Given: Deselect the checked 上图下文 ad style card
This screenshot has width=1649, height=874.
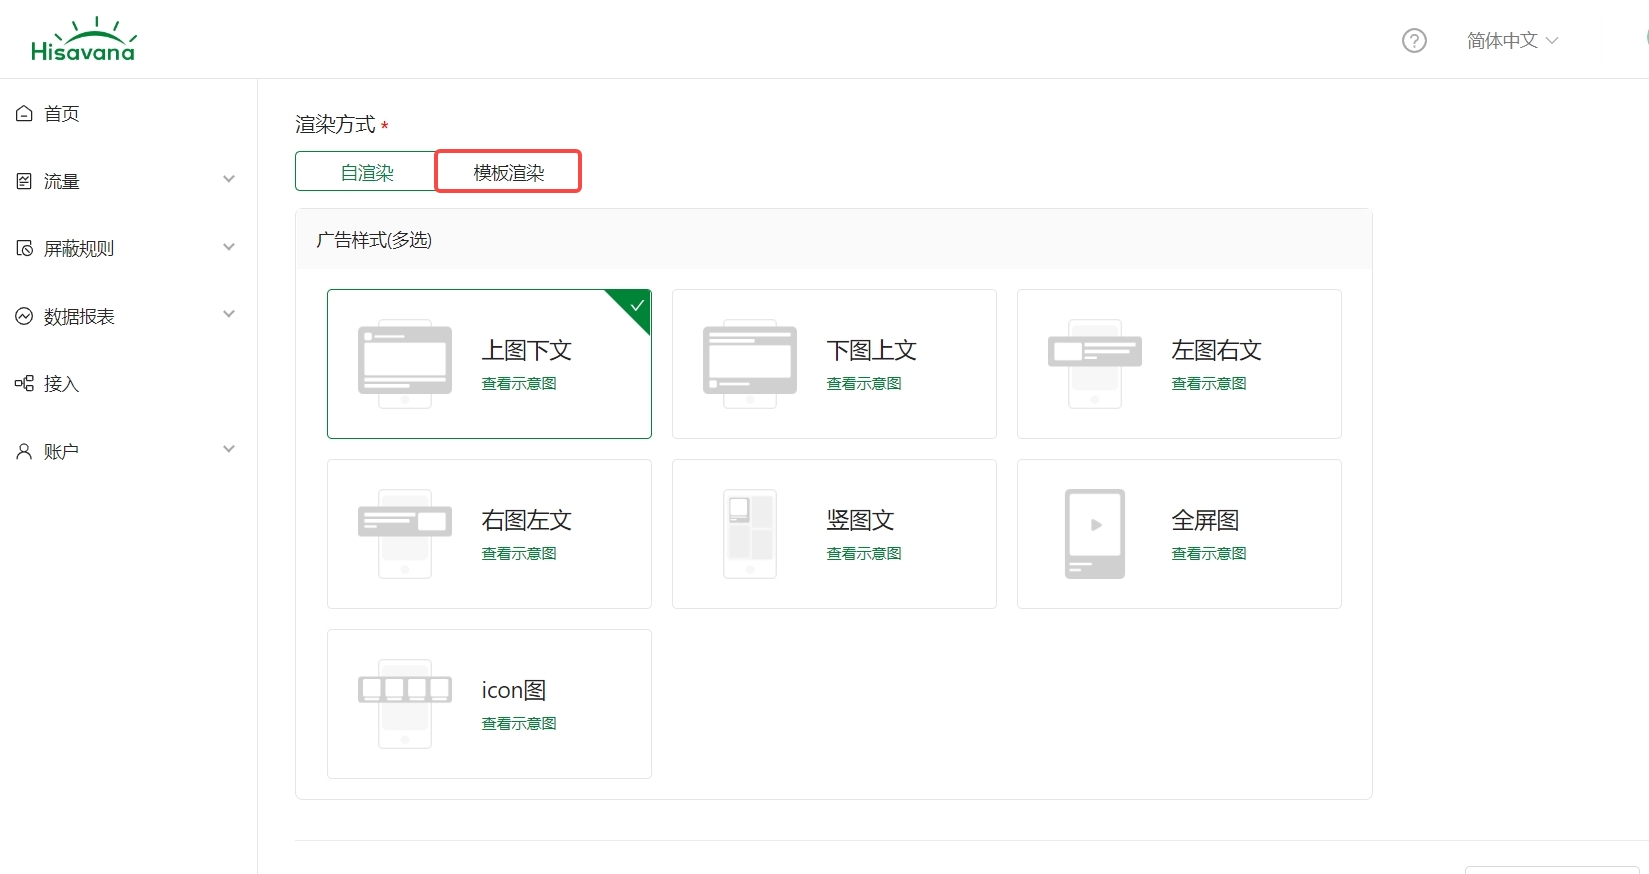Looking at the screenshot, I should pyautogui.click(x=489, y=364).
